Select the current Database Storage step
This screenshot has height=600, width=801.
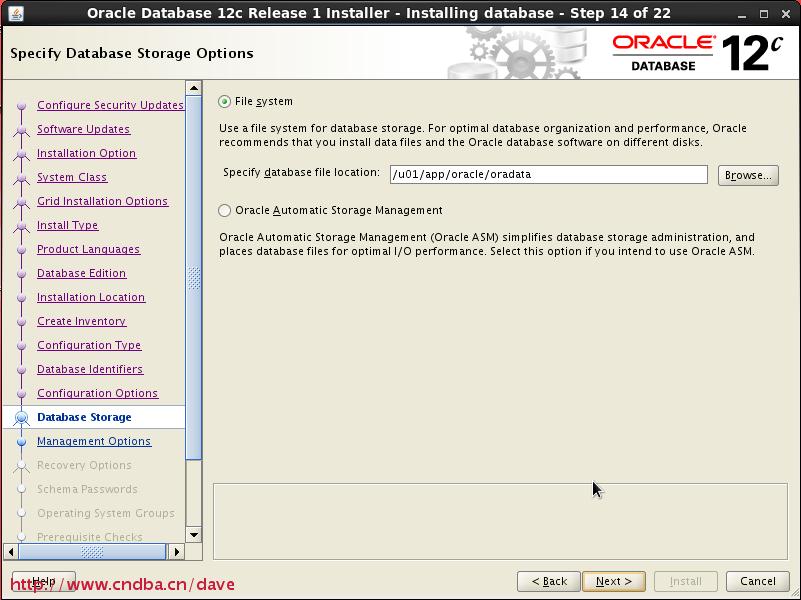point(84,417)
